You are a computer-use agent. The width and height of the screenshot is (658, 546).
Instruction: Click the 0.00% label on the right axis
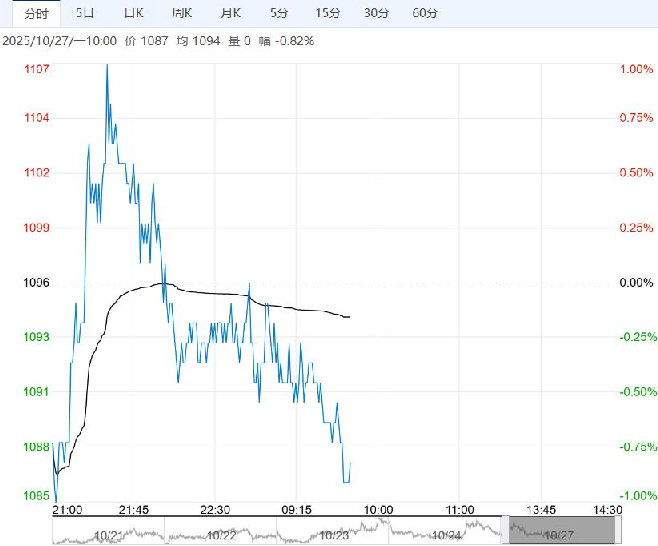(636, 283)
